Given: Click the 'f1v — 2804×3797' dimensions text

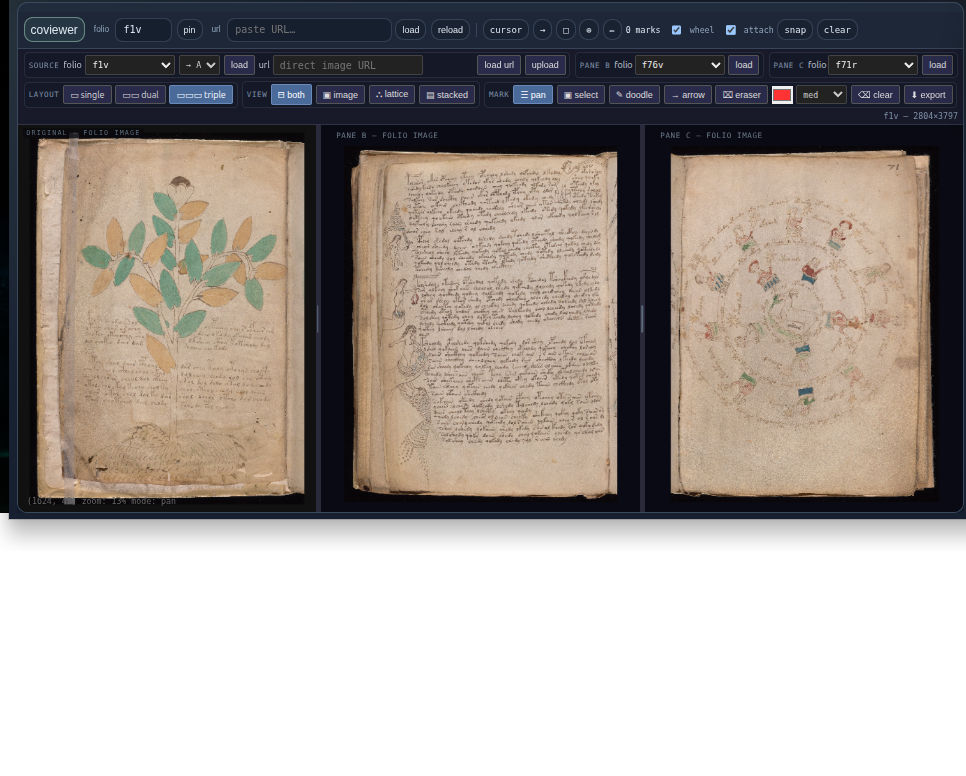Looking at the screenshot, I should pyautogui.click(x=920, y=115).
